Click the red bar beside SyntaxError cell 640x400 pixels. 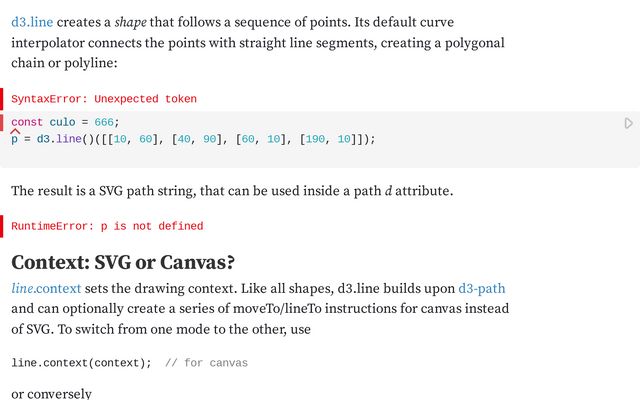(x=2, y=99)
